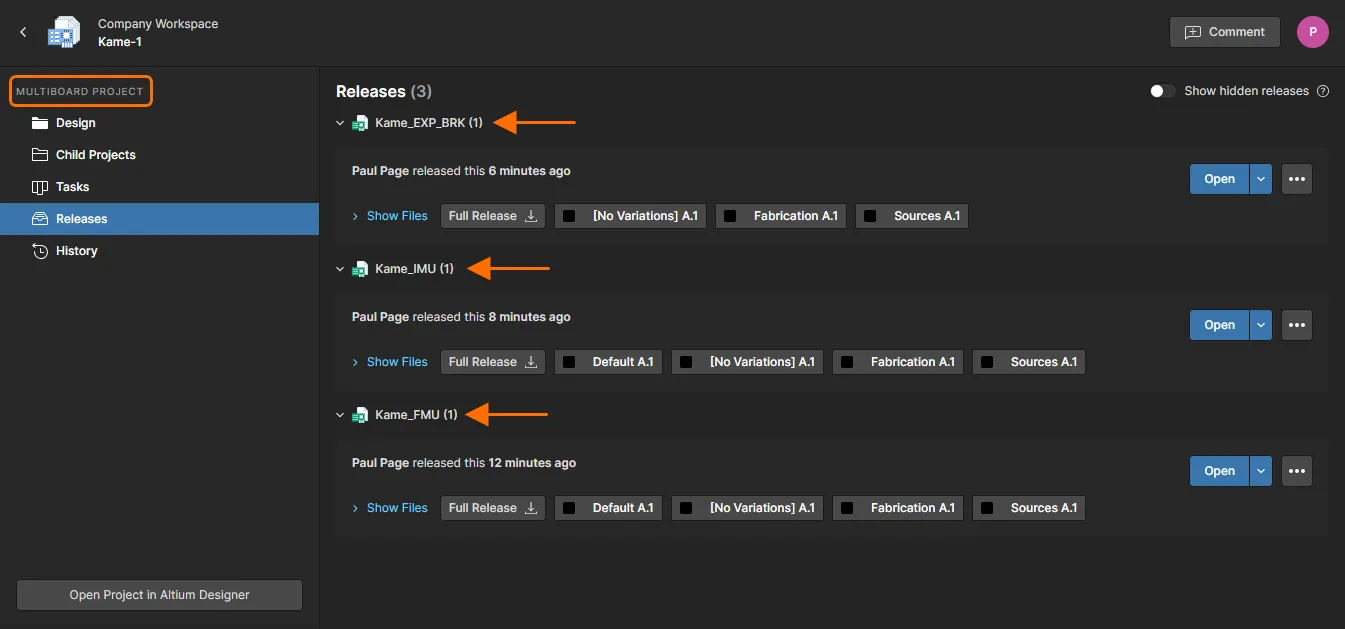Click help icon next to hidden releases
1345x629 pixels.
point(1323,91)
